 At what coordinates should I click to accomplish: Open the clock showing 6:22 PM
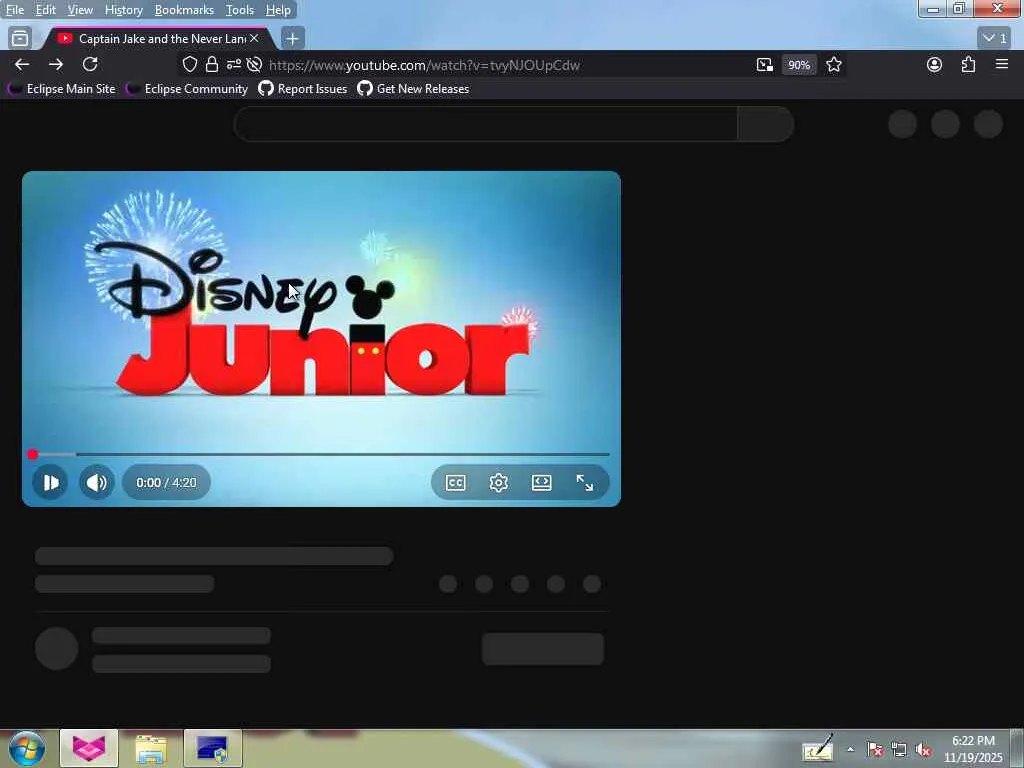click(973, 749)
